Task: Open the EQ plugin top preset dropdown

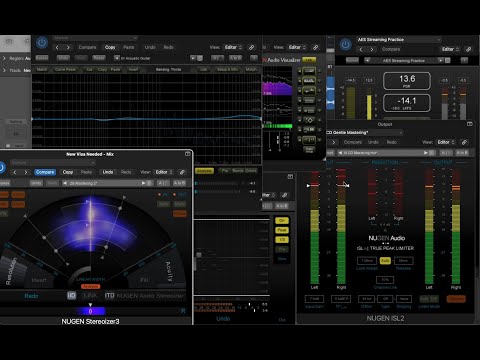Action: 95,38
